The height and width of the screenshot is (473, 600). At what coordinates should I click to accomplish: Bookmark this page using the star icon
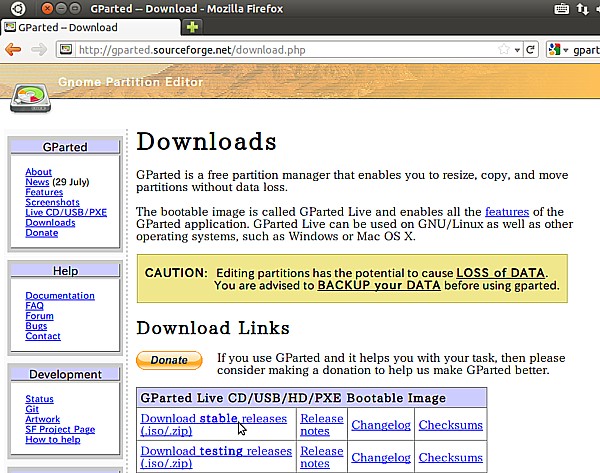coord(504,49)
